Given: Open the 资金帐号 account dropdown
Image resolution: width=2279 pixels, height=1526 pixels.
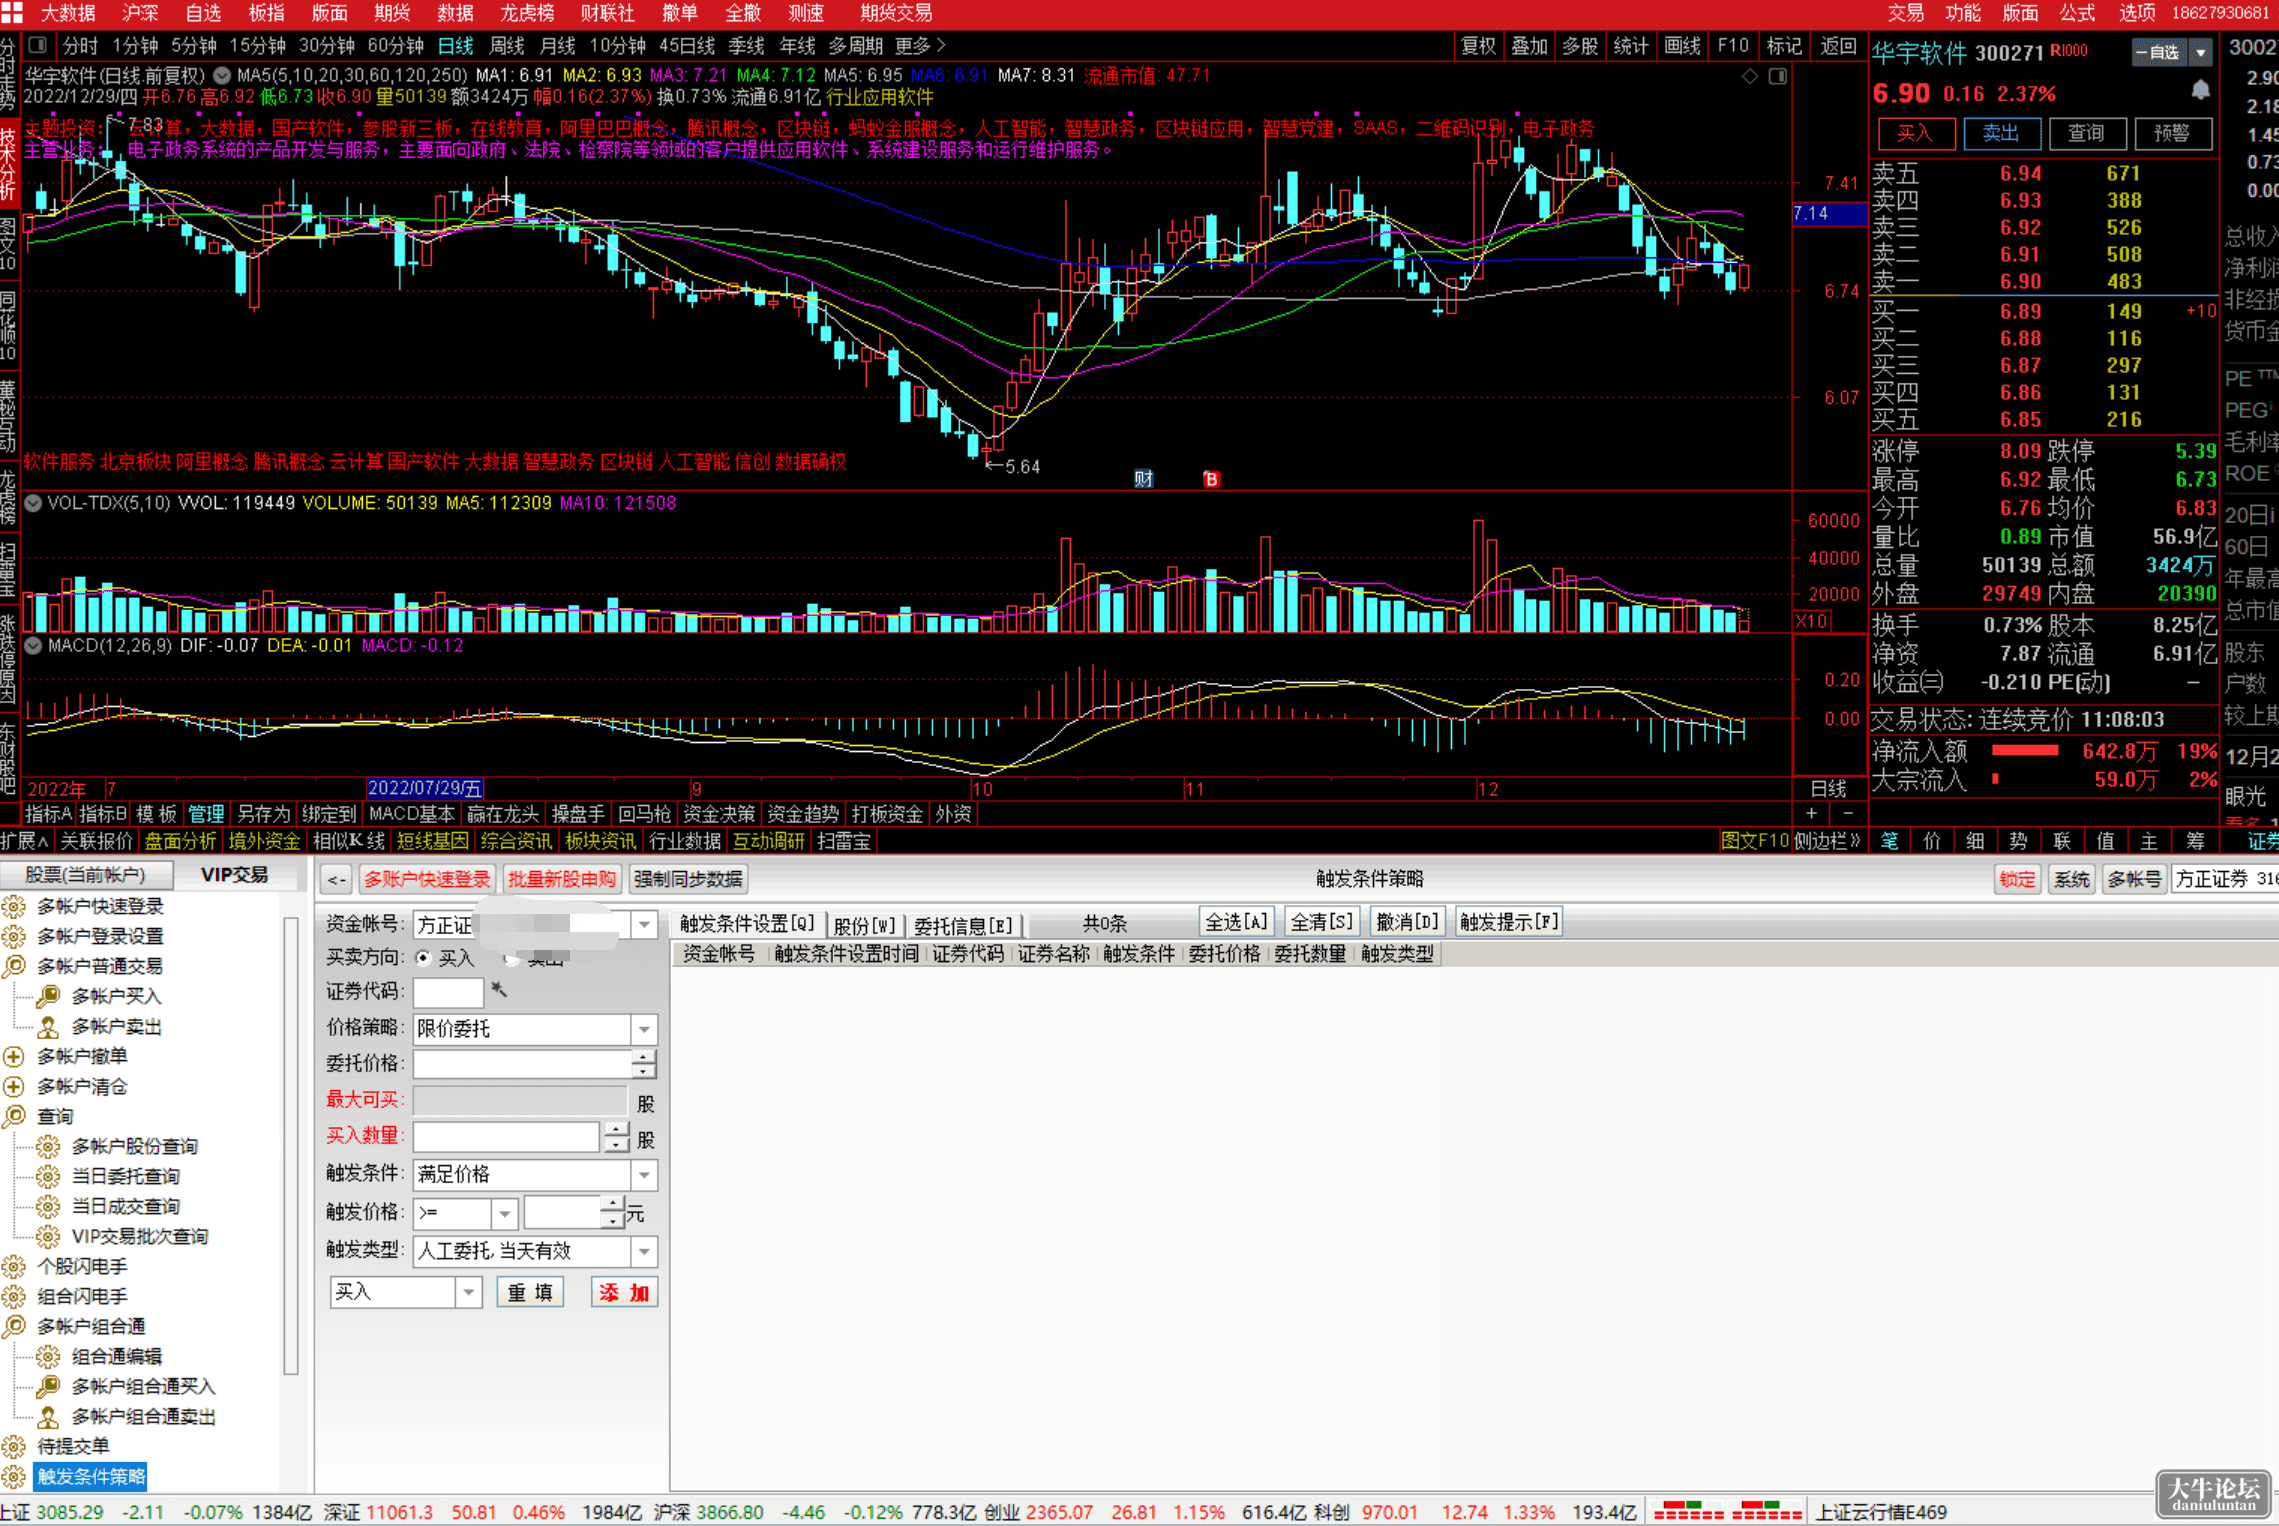Looking at the screenshot, I should coord(645,925).
